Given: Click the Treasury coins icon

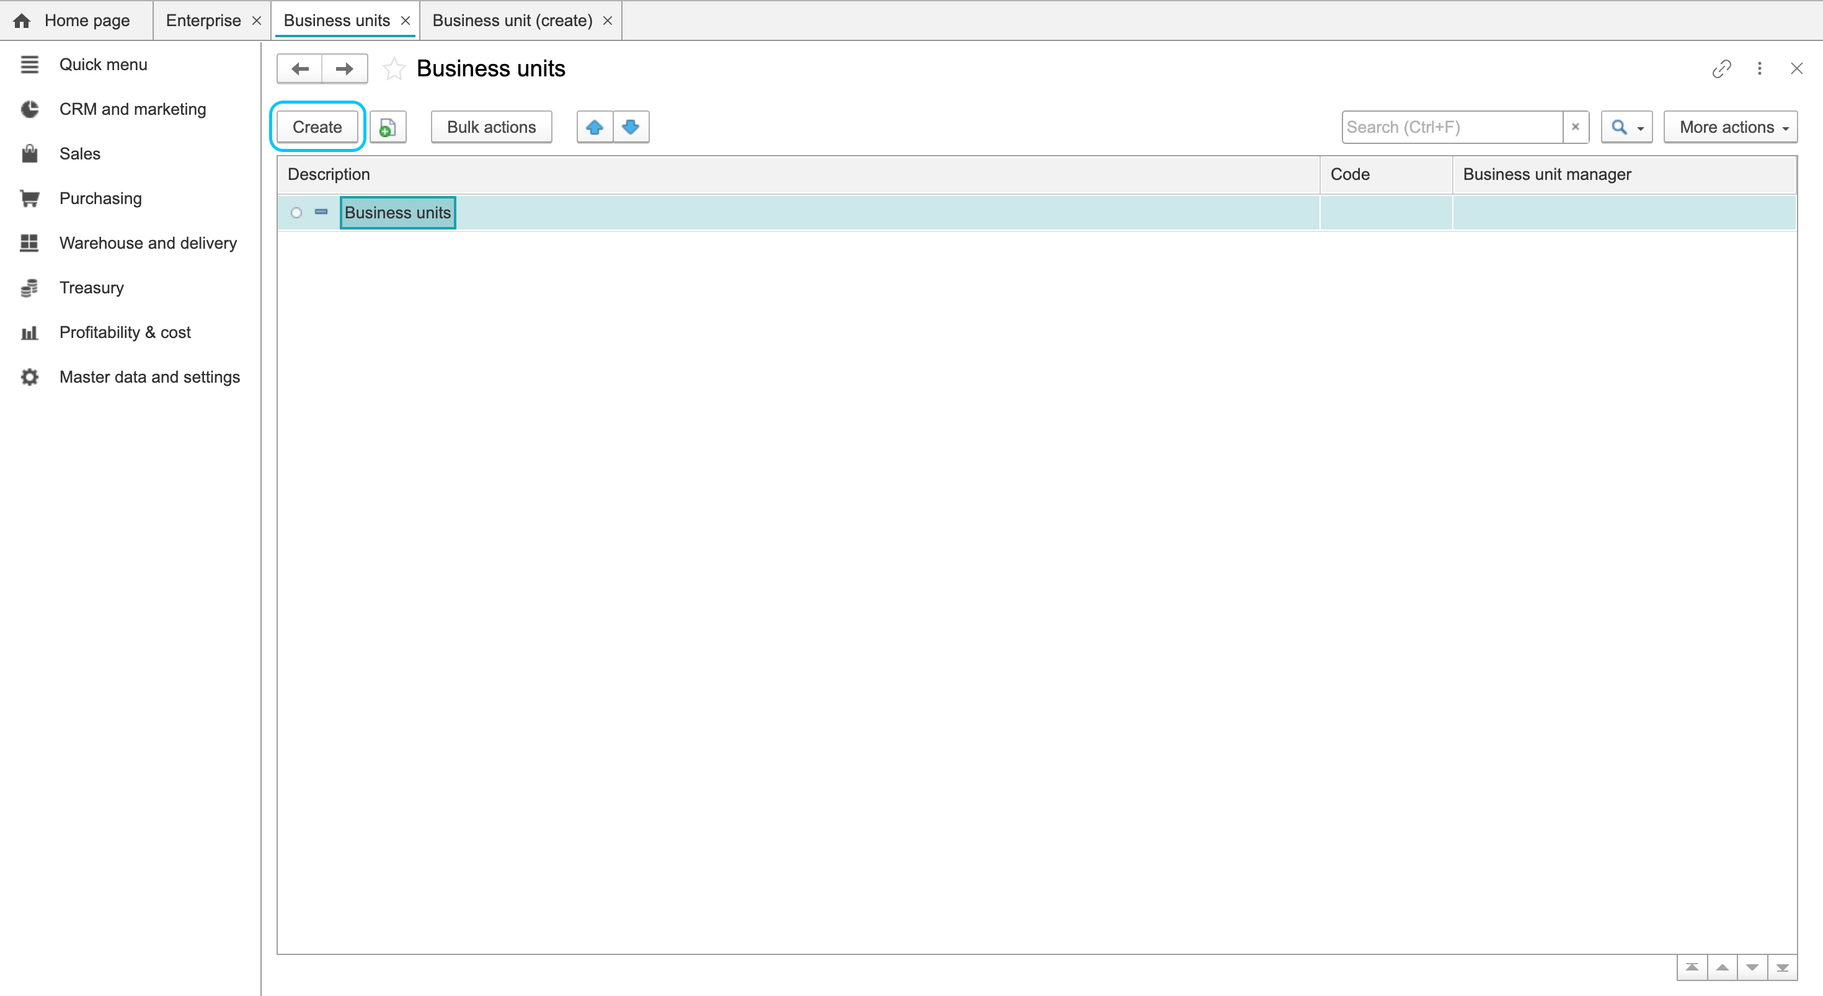Looking at the screenshot, I should tap(30, 288).
